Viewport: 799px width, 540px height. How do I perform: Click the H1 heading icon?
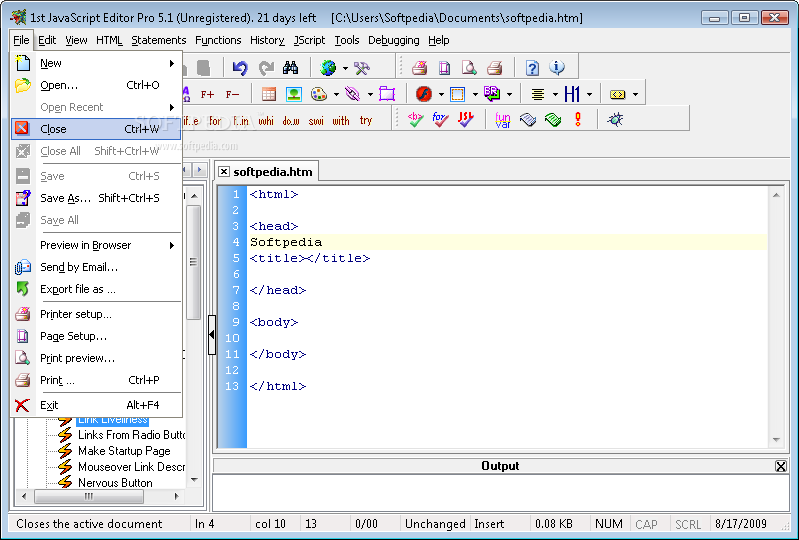click(x=572, y=94)
